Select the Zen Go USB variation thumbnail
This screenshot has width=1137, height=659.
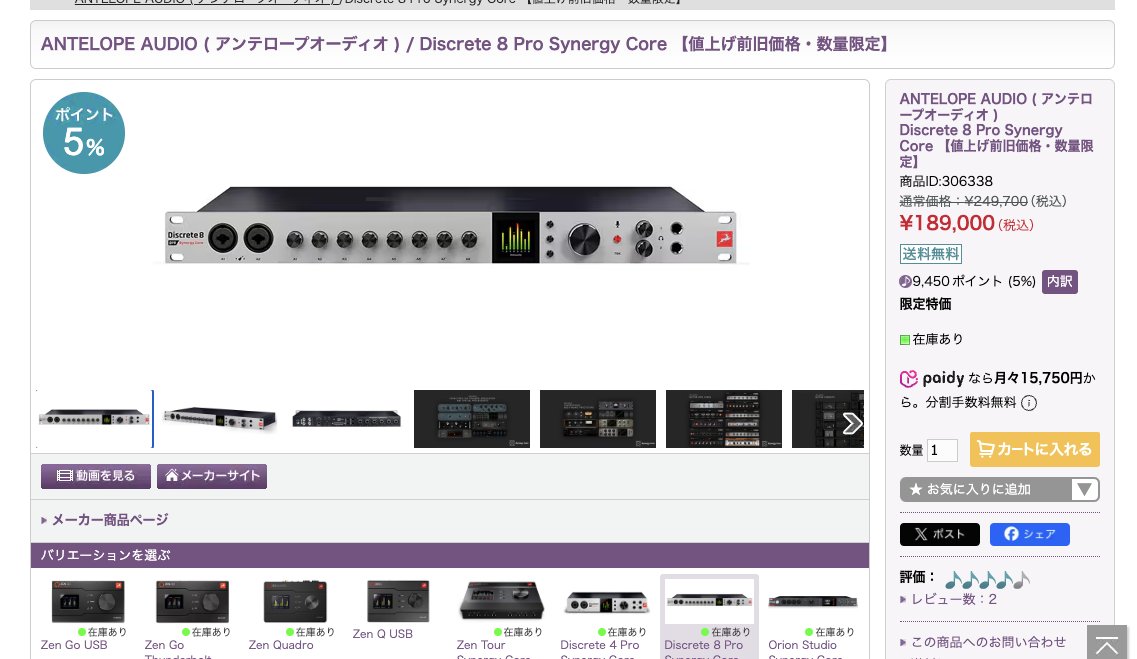[x=87, y=601]
